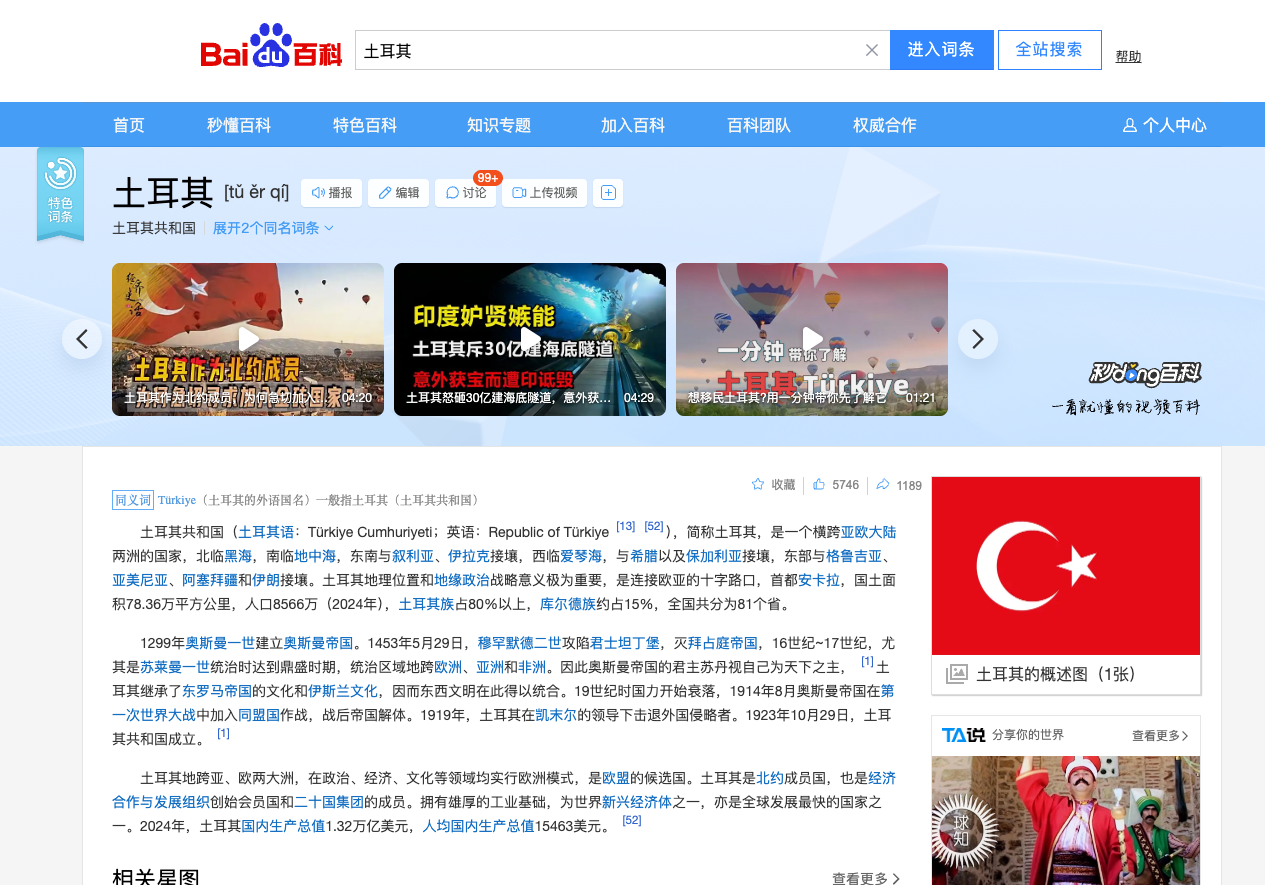Open the 奥斯曼帝国 link
Image resolution: width=1265 pixels, height=885 pixels.
(x=318, y=643)
